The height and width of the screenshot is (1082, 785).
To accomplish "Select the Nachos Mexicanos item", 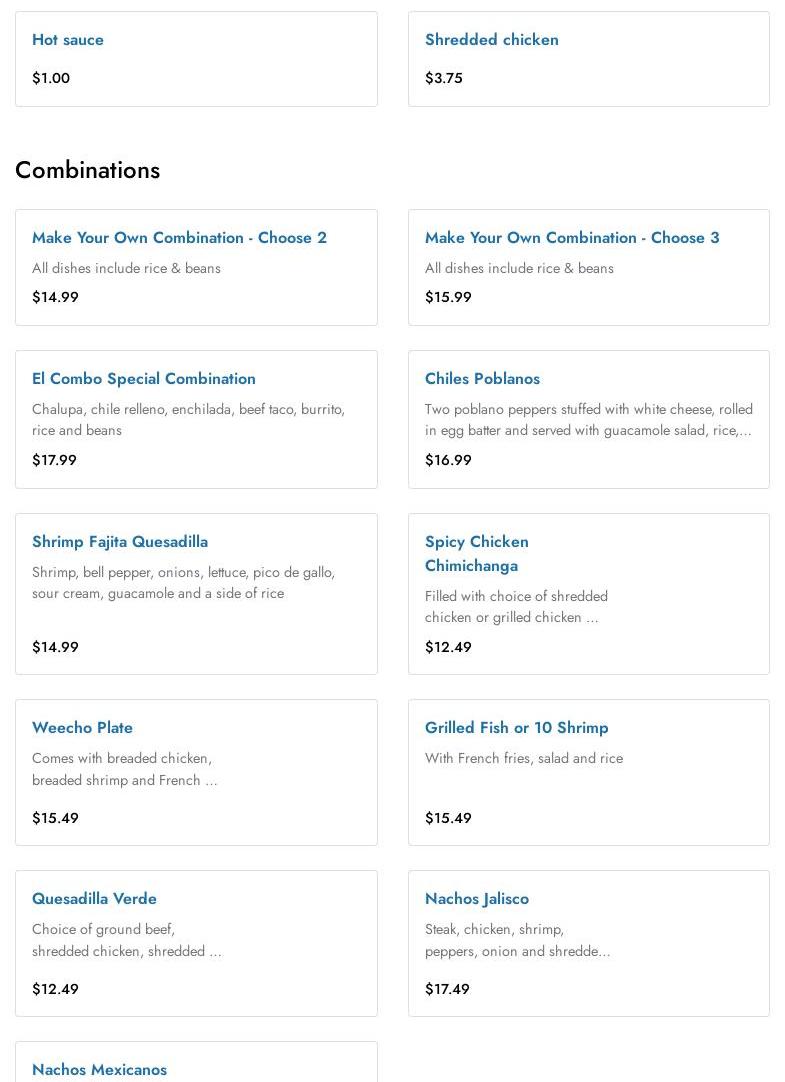I will [x=99, y=1069].
